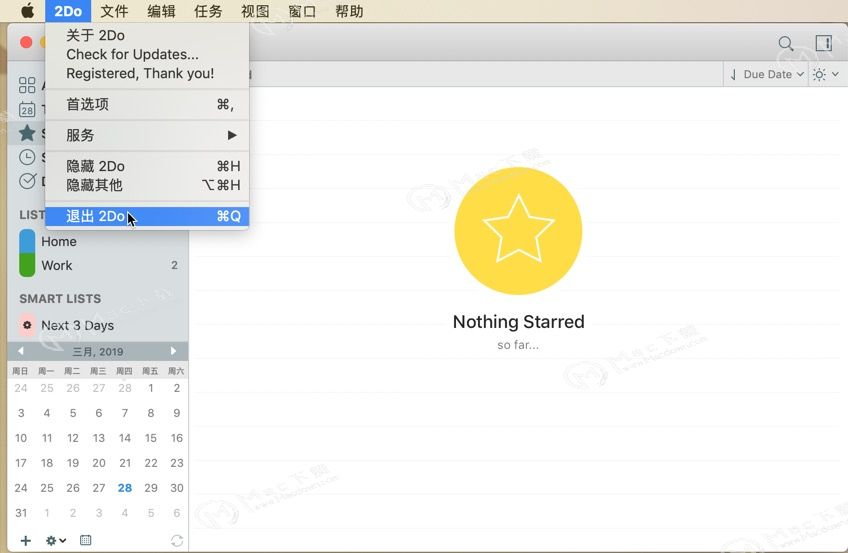Click the plus add list button
Image resolution: width=848 pixels, height=553 pixels.
(25, 541)
